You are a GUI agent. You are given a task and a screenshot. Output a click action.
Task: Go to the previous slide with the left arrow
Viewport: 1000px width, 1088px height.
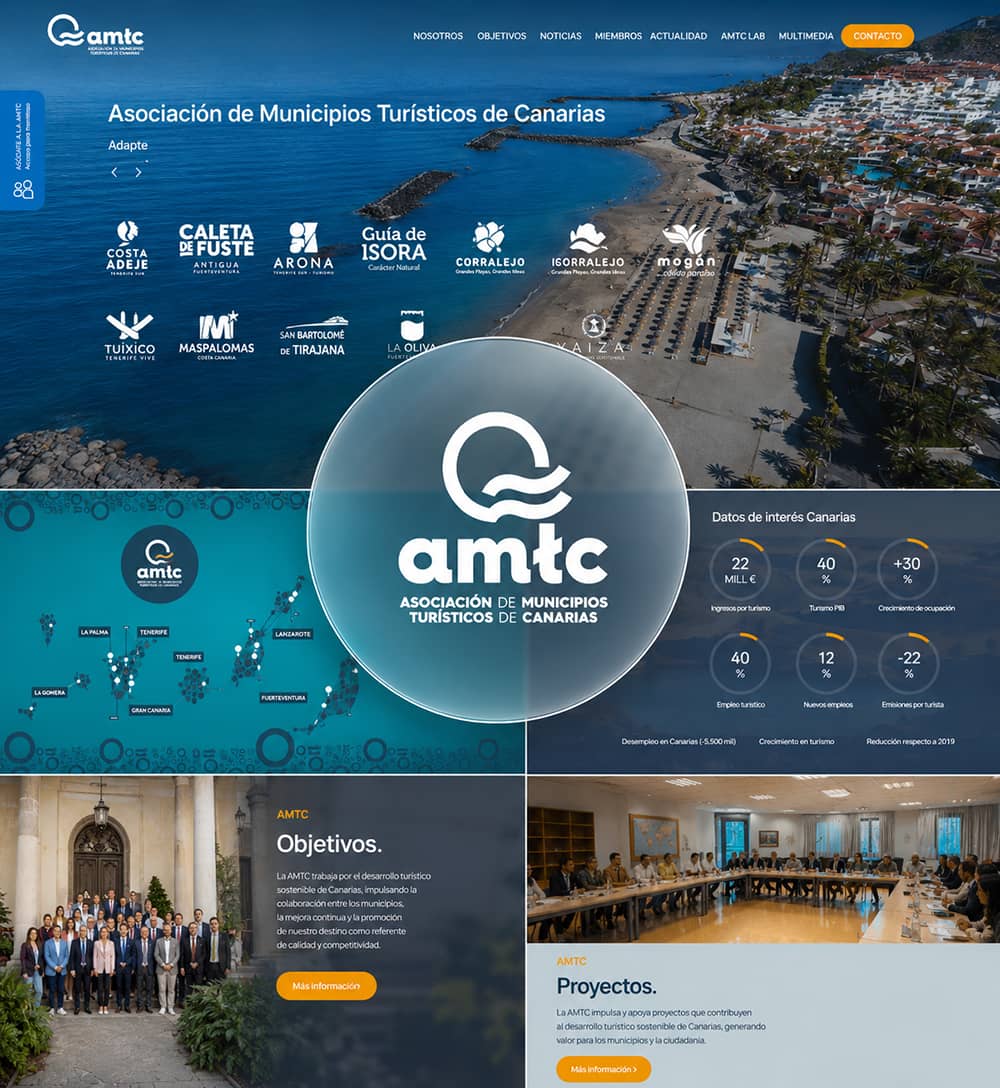[x=115, y=172]
